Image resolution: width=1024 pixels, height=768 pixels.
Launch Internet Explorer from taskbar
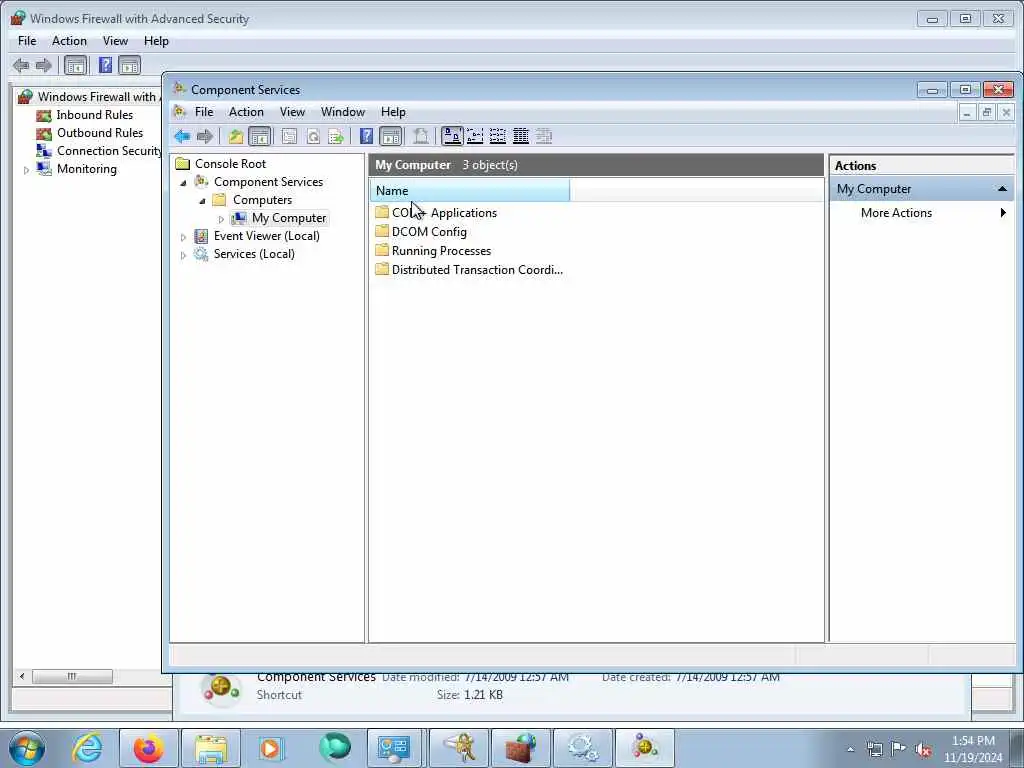(88, 748)
